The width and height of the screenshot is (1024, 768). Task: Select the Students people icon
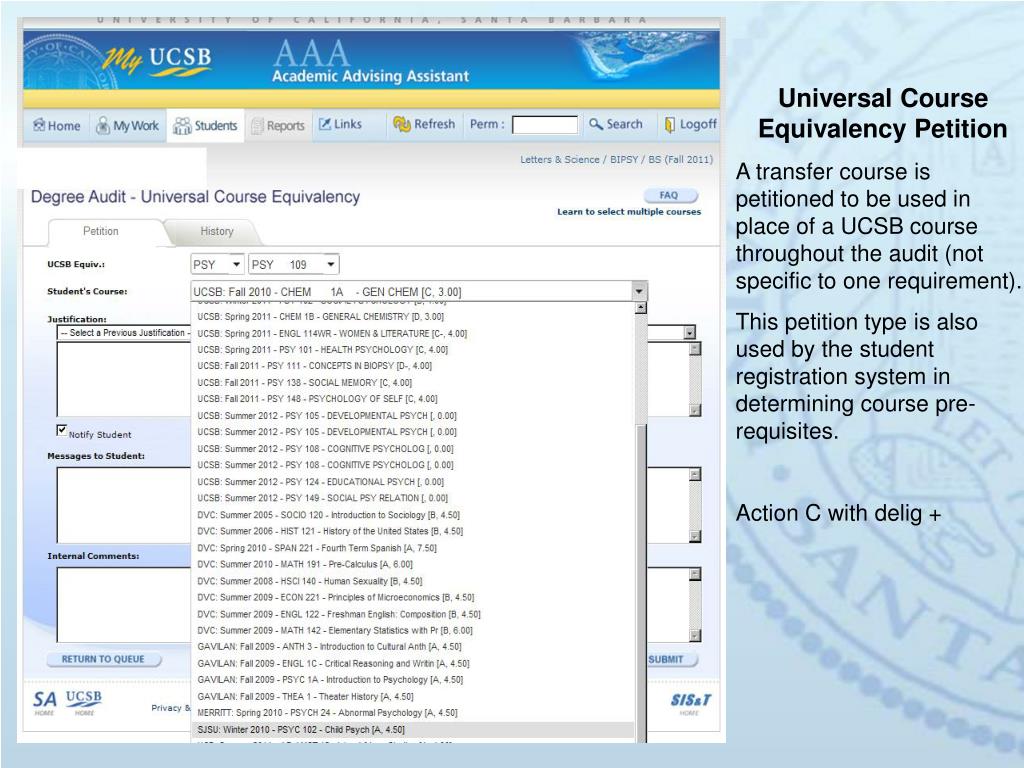tap(182, 125)
